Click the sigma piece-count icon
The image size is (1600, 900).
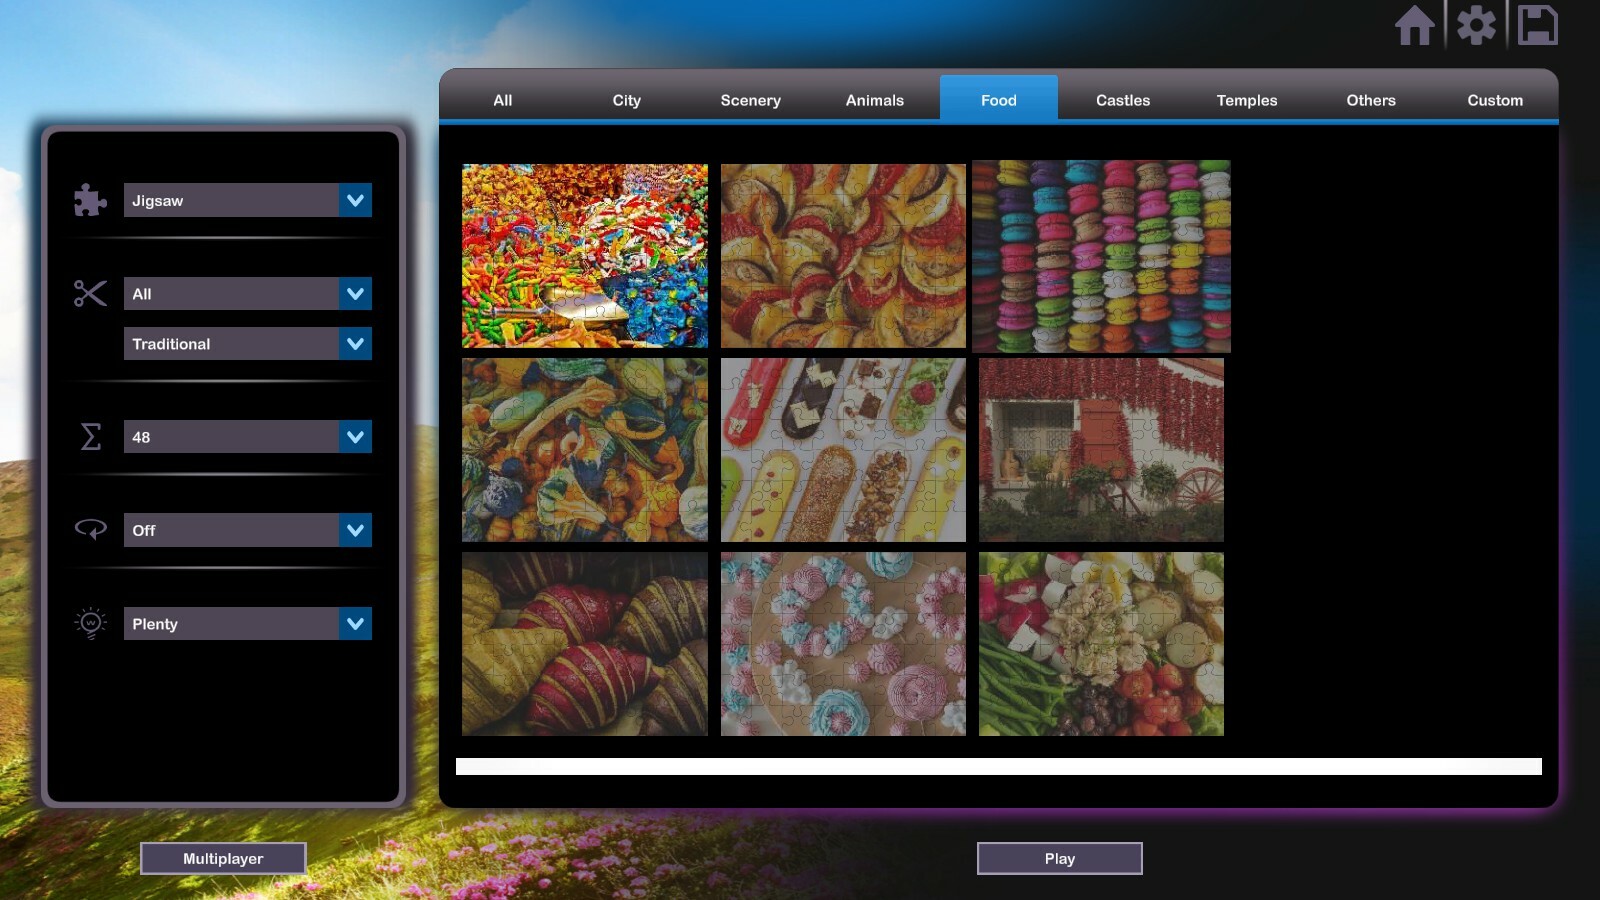click(x=89, y=436)
